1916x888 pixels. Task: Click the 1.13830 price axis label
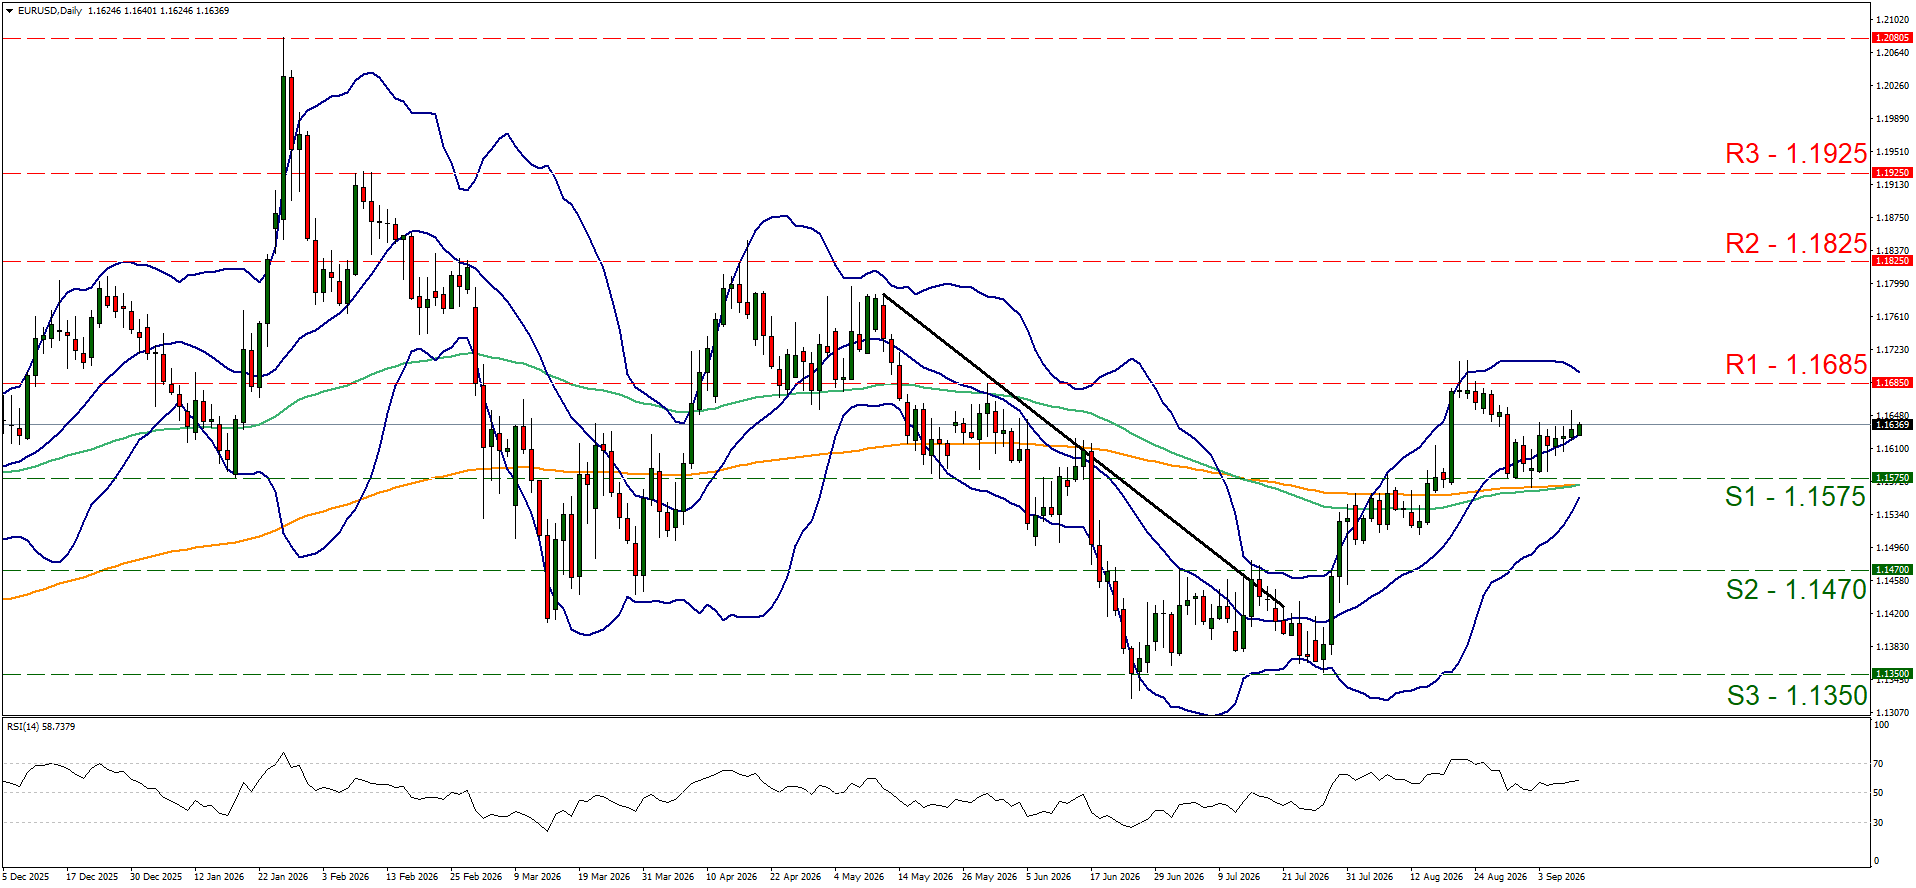coord(1892,647)
